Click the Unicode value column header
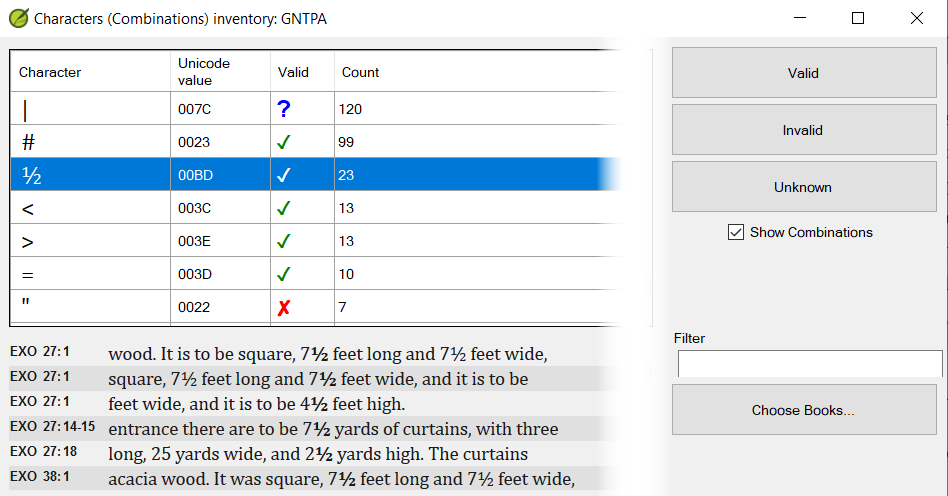Viewport: 948px width, 496px height. [x=204, y=72]
